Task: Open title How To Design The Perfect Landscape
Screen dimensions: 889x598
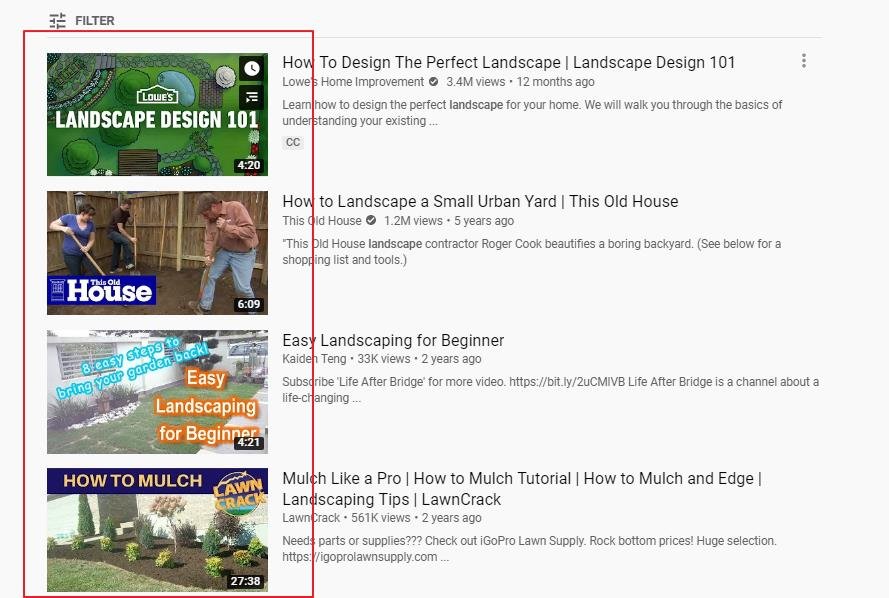Action: click(509, 62)
